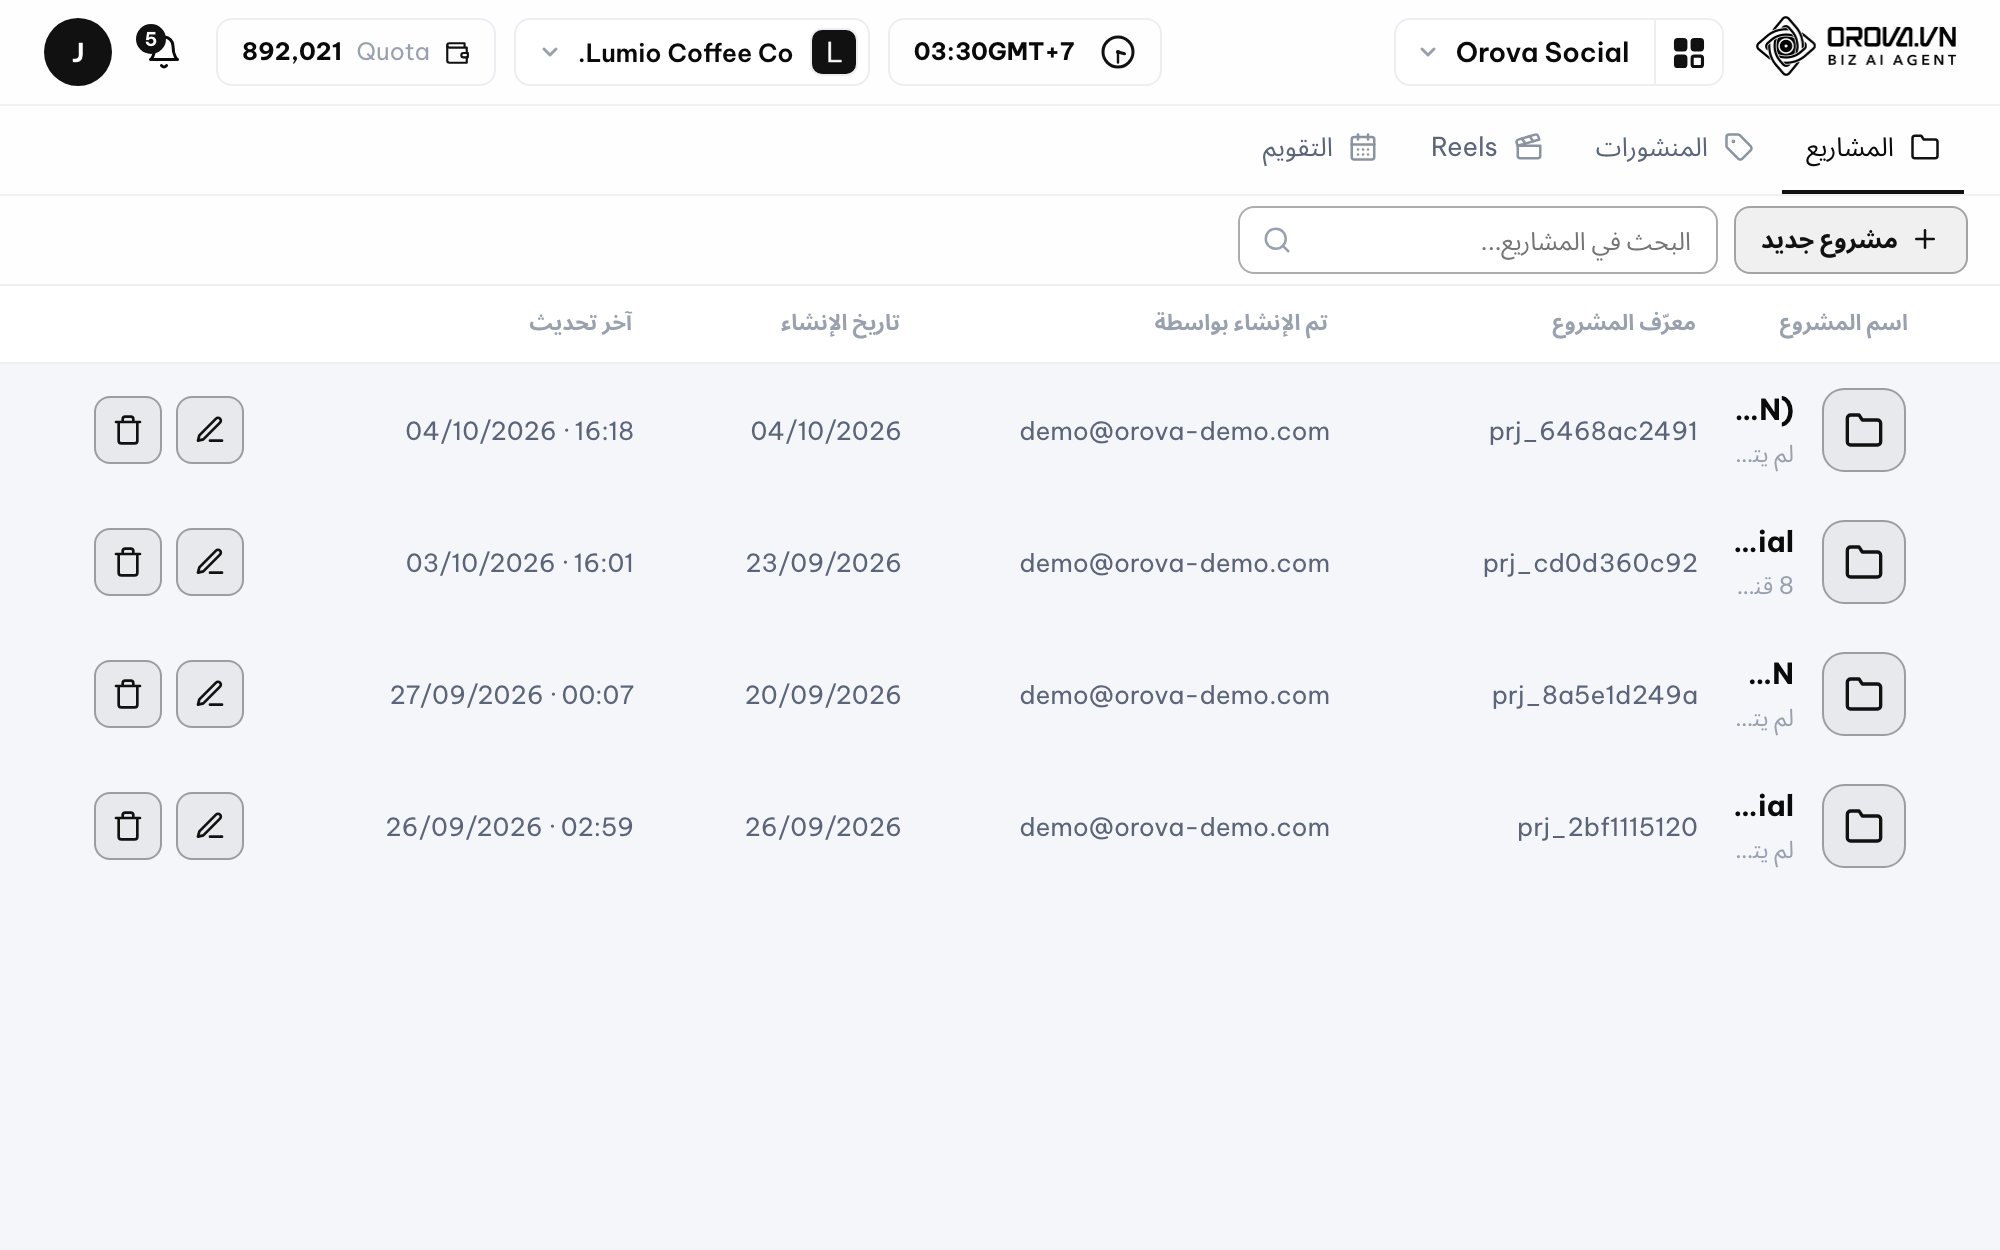Image resolution: width=2000 pixels, height=1250 pixels.
Task: Edit project prj_2bf1115120 with pencil icon
Action: tap(210, 826)
